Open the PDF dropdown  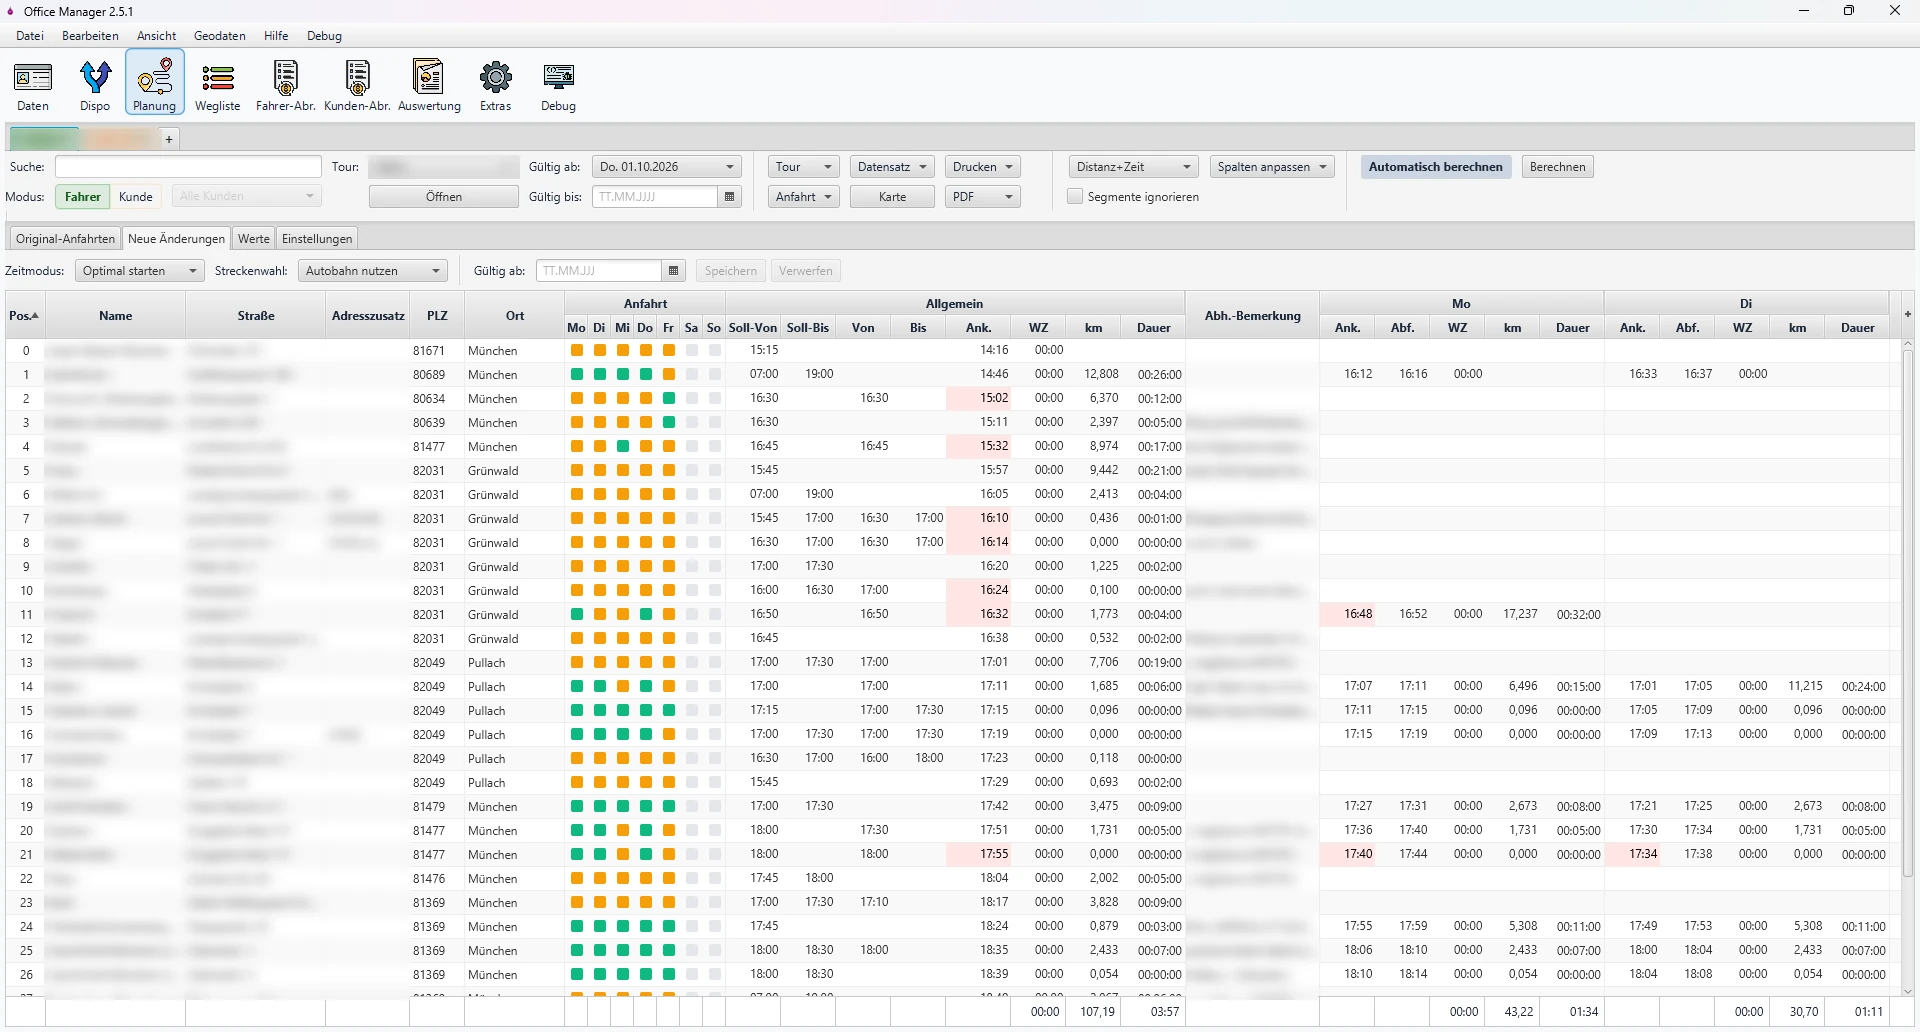(982, 197)
